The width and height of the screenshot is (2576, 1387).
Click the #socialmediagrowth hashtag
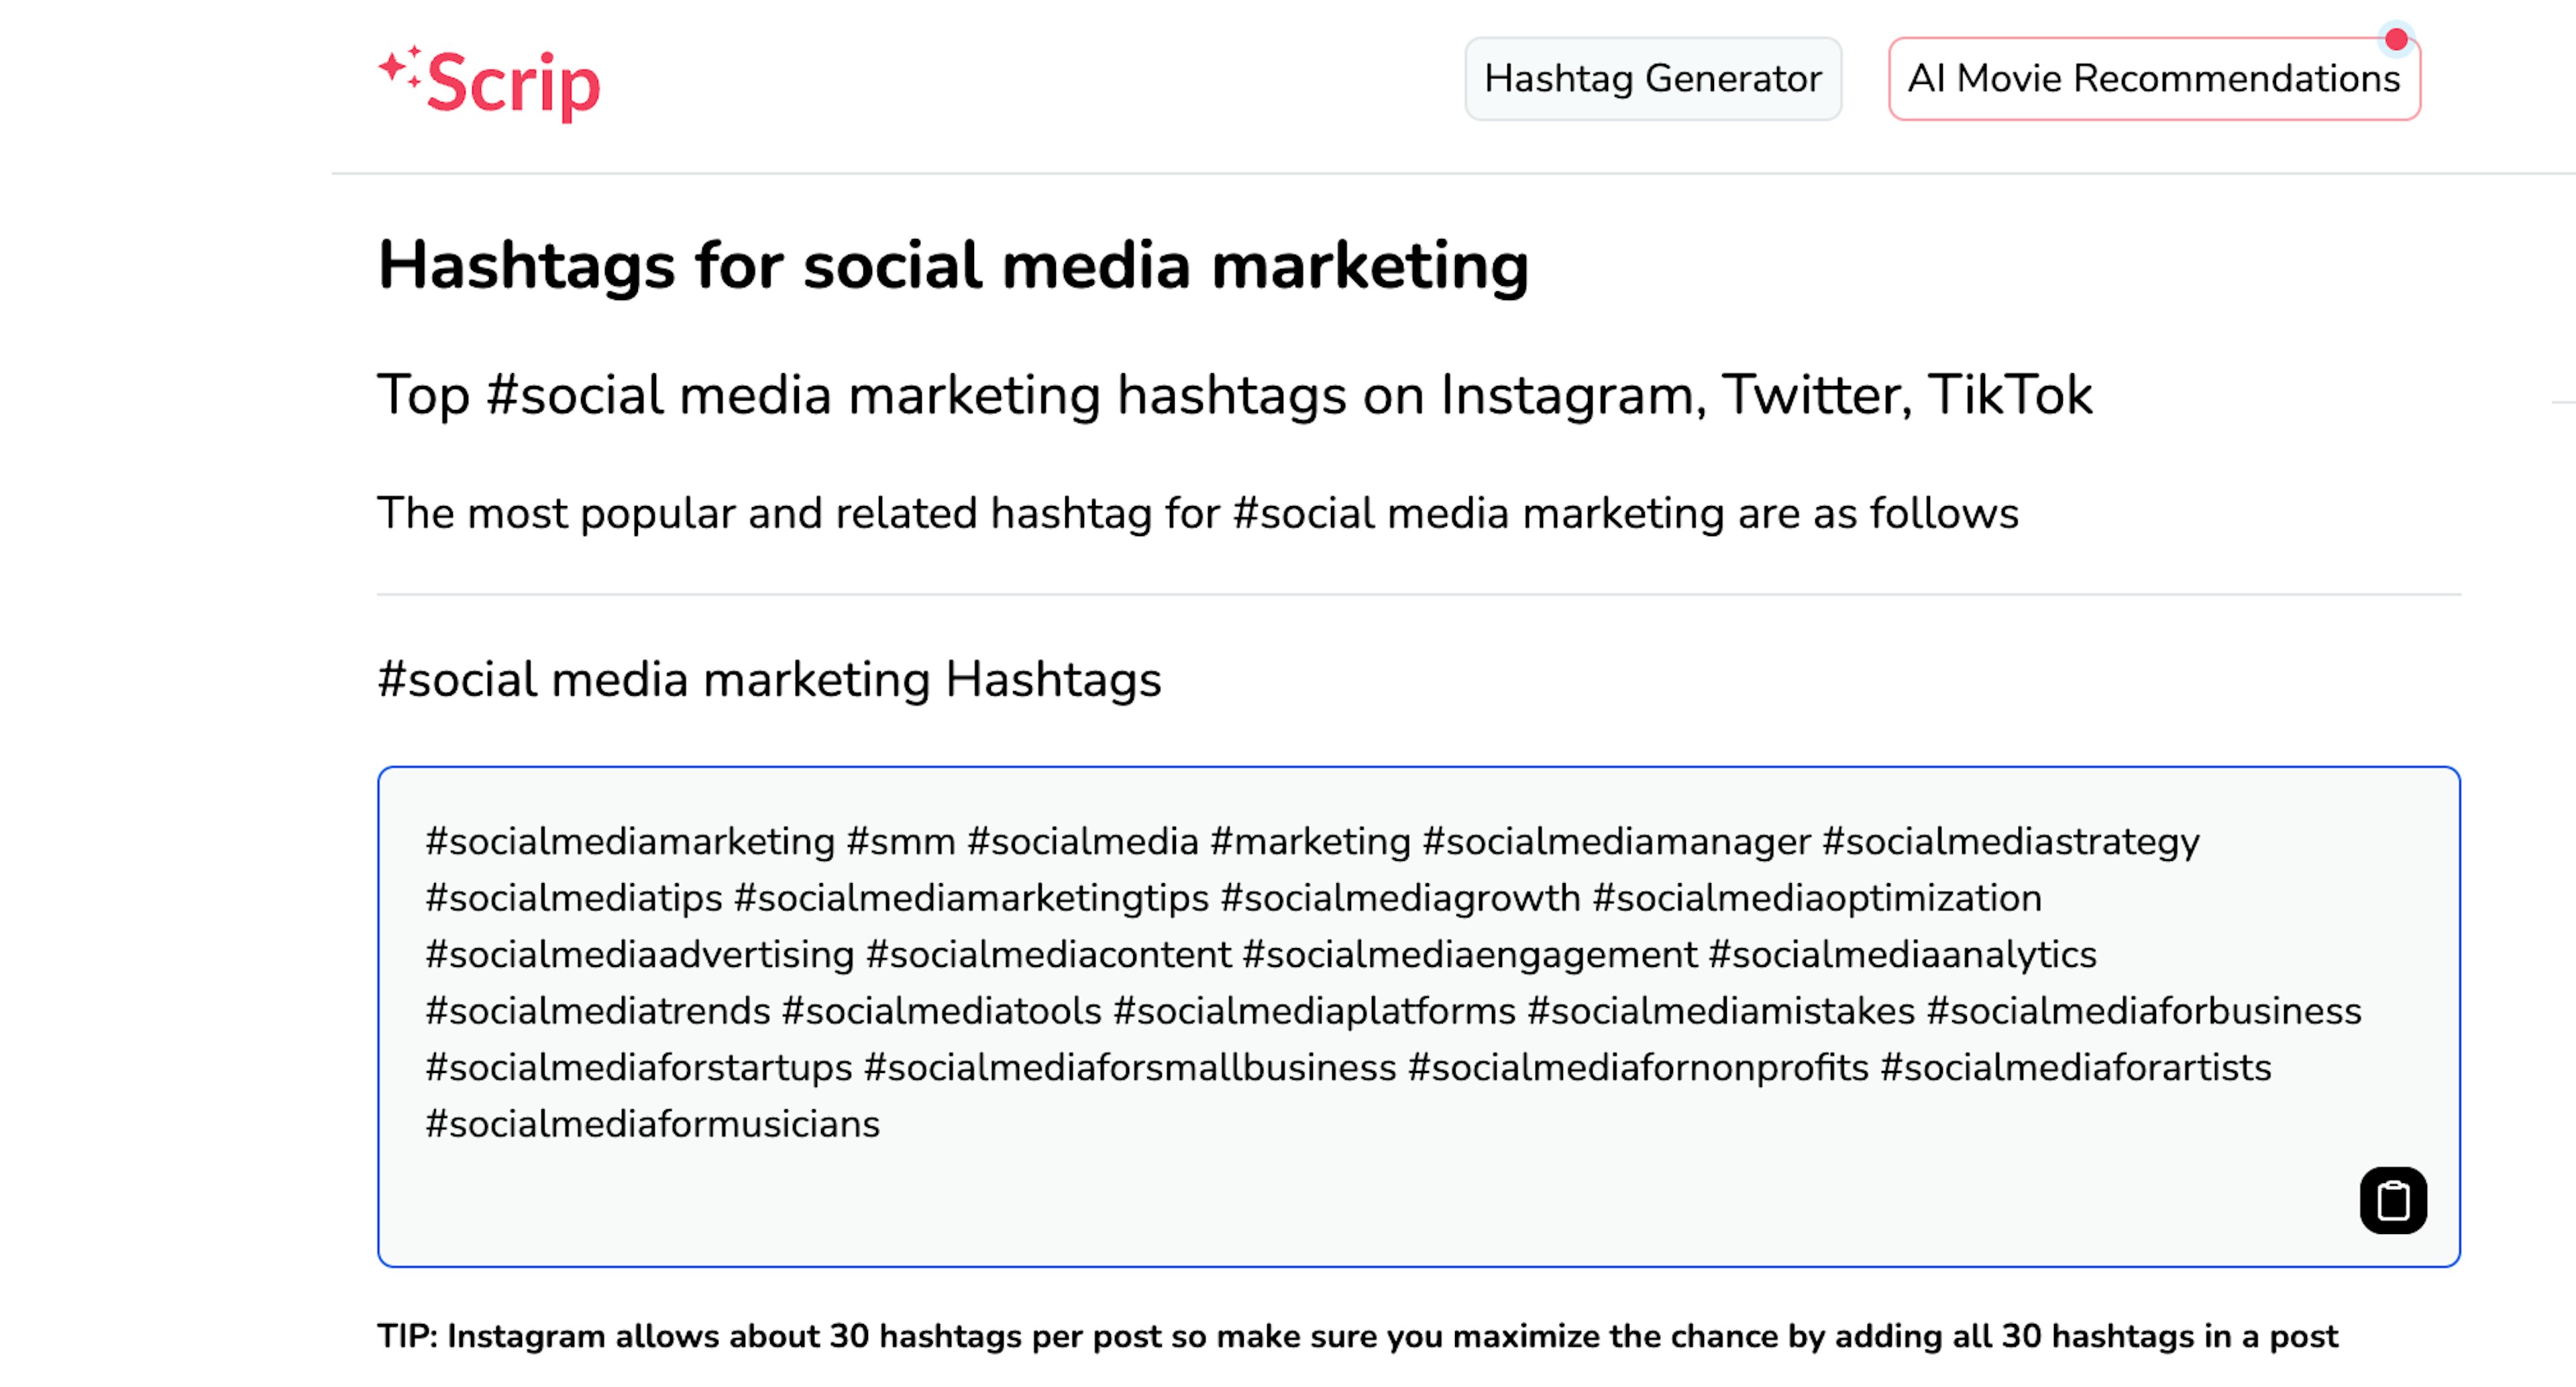1400,898
